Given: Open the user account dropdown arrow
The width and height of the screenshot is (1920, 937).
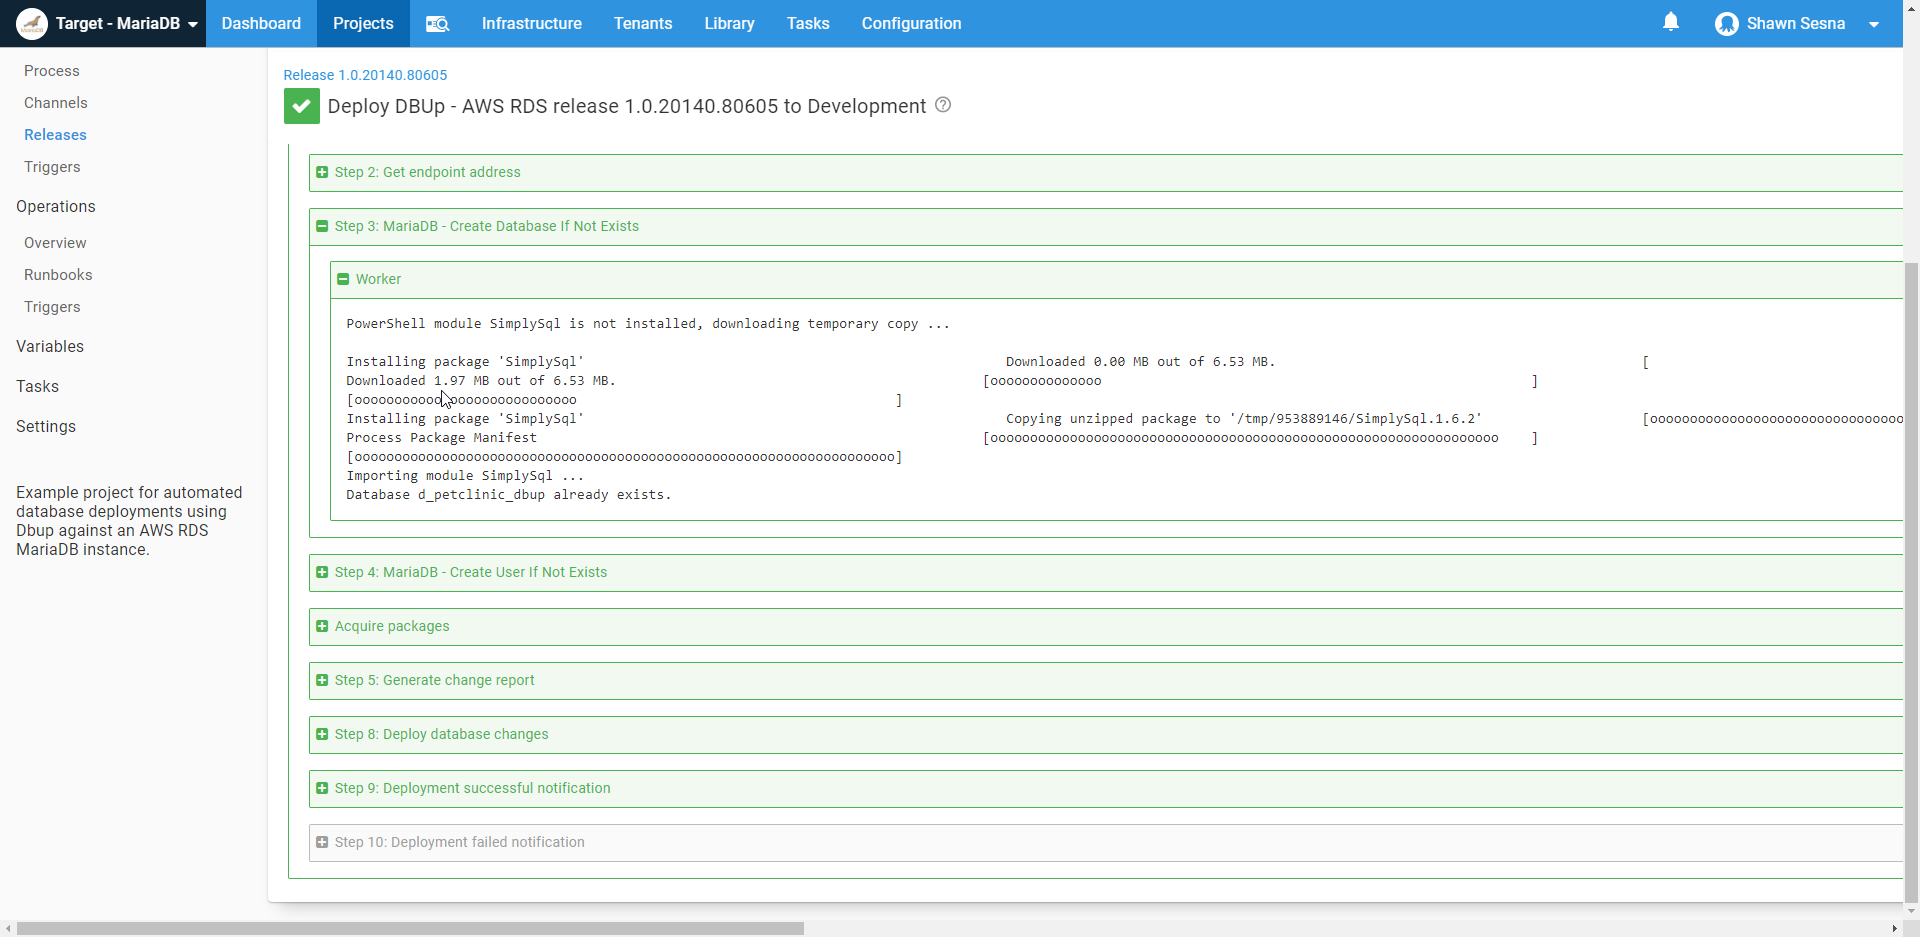Looking at the screenshot, I should point(1873,24).
